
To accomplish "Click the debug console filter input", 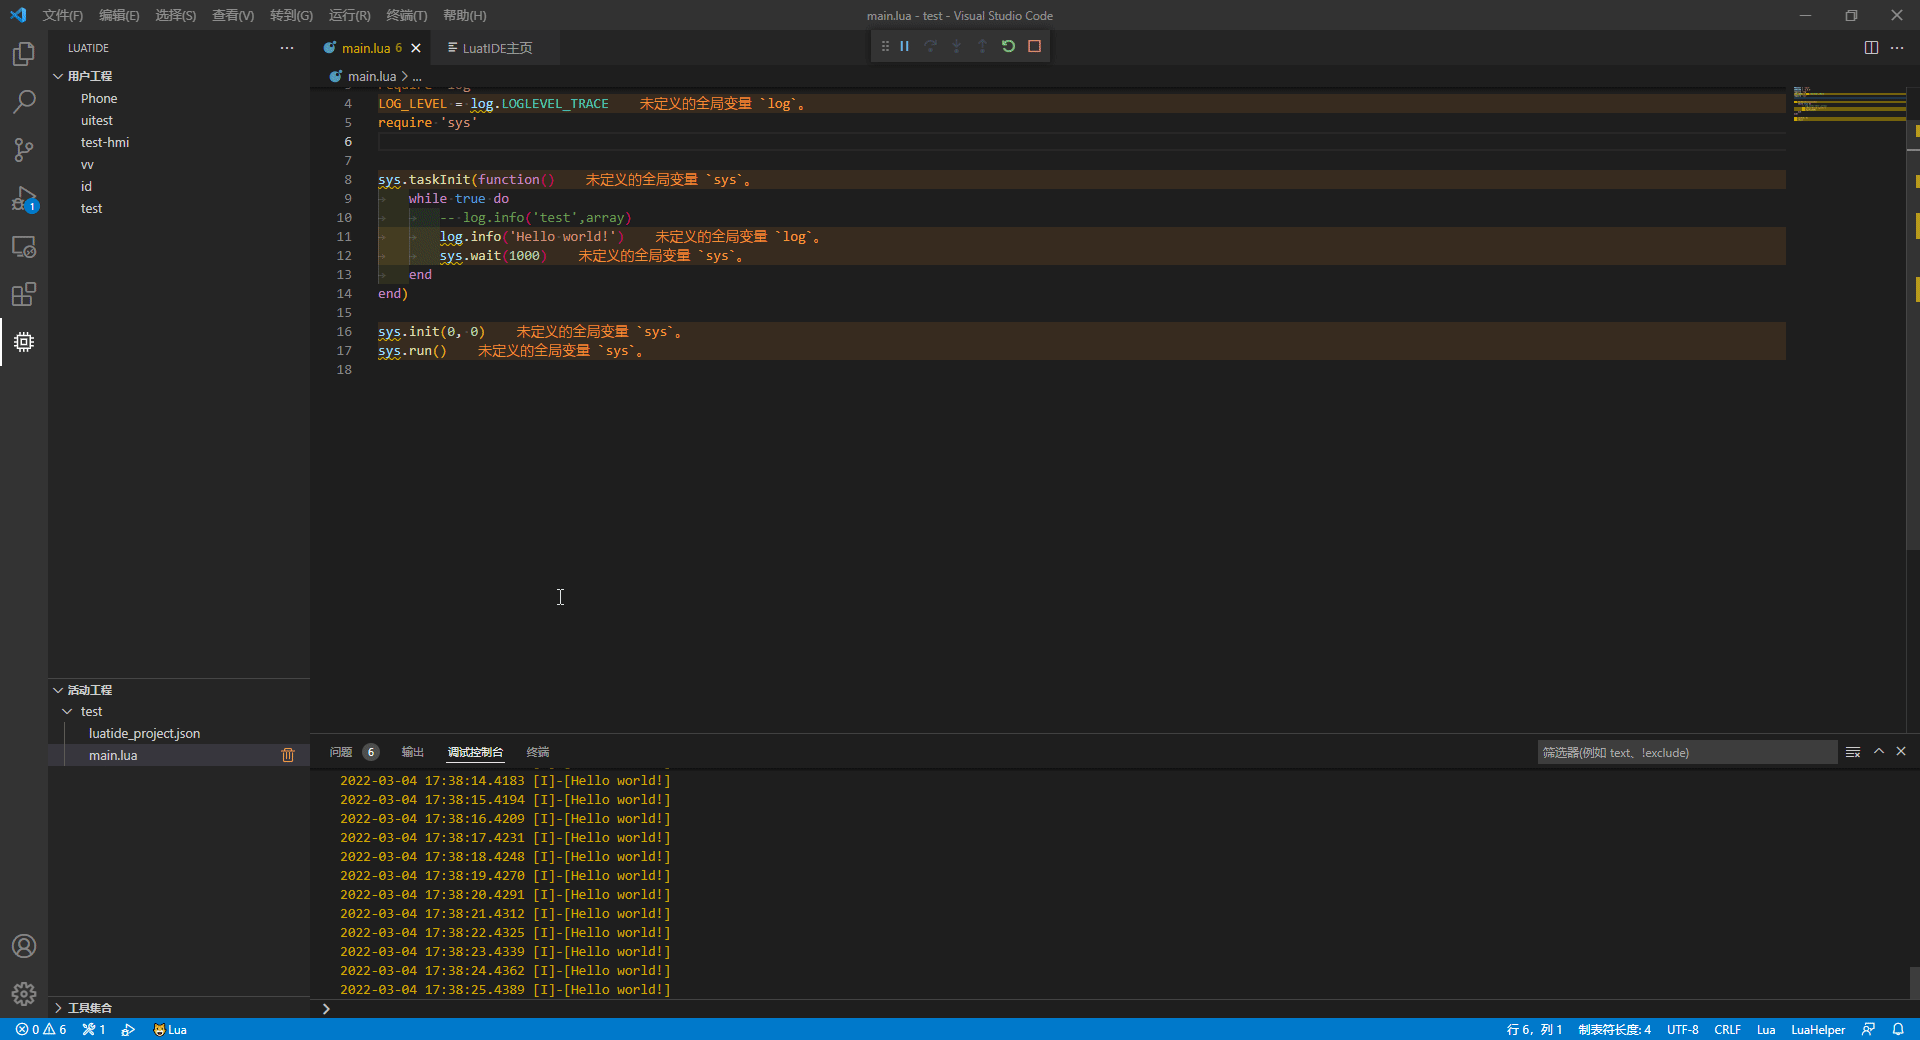I will (1686, 752).
